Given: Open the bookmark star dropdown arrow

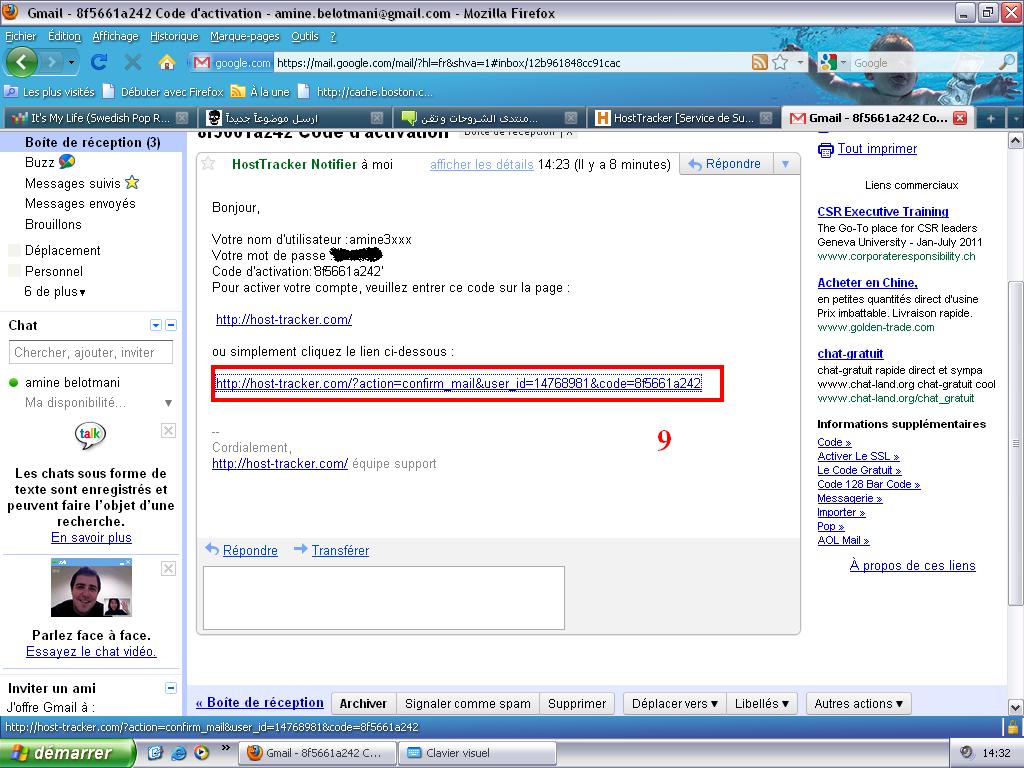Looking at the screenshot, I should tap(800, 63).
